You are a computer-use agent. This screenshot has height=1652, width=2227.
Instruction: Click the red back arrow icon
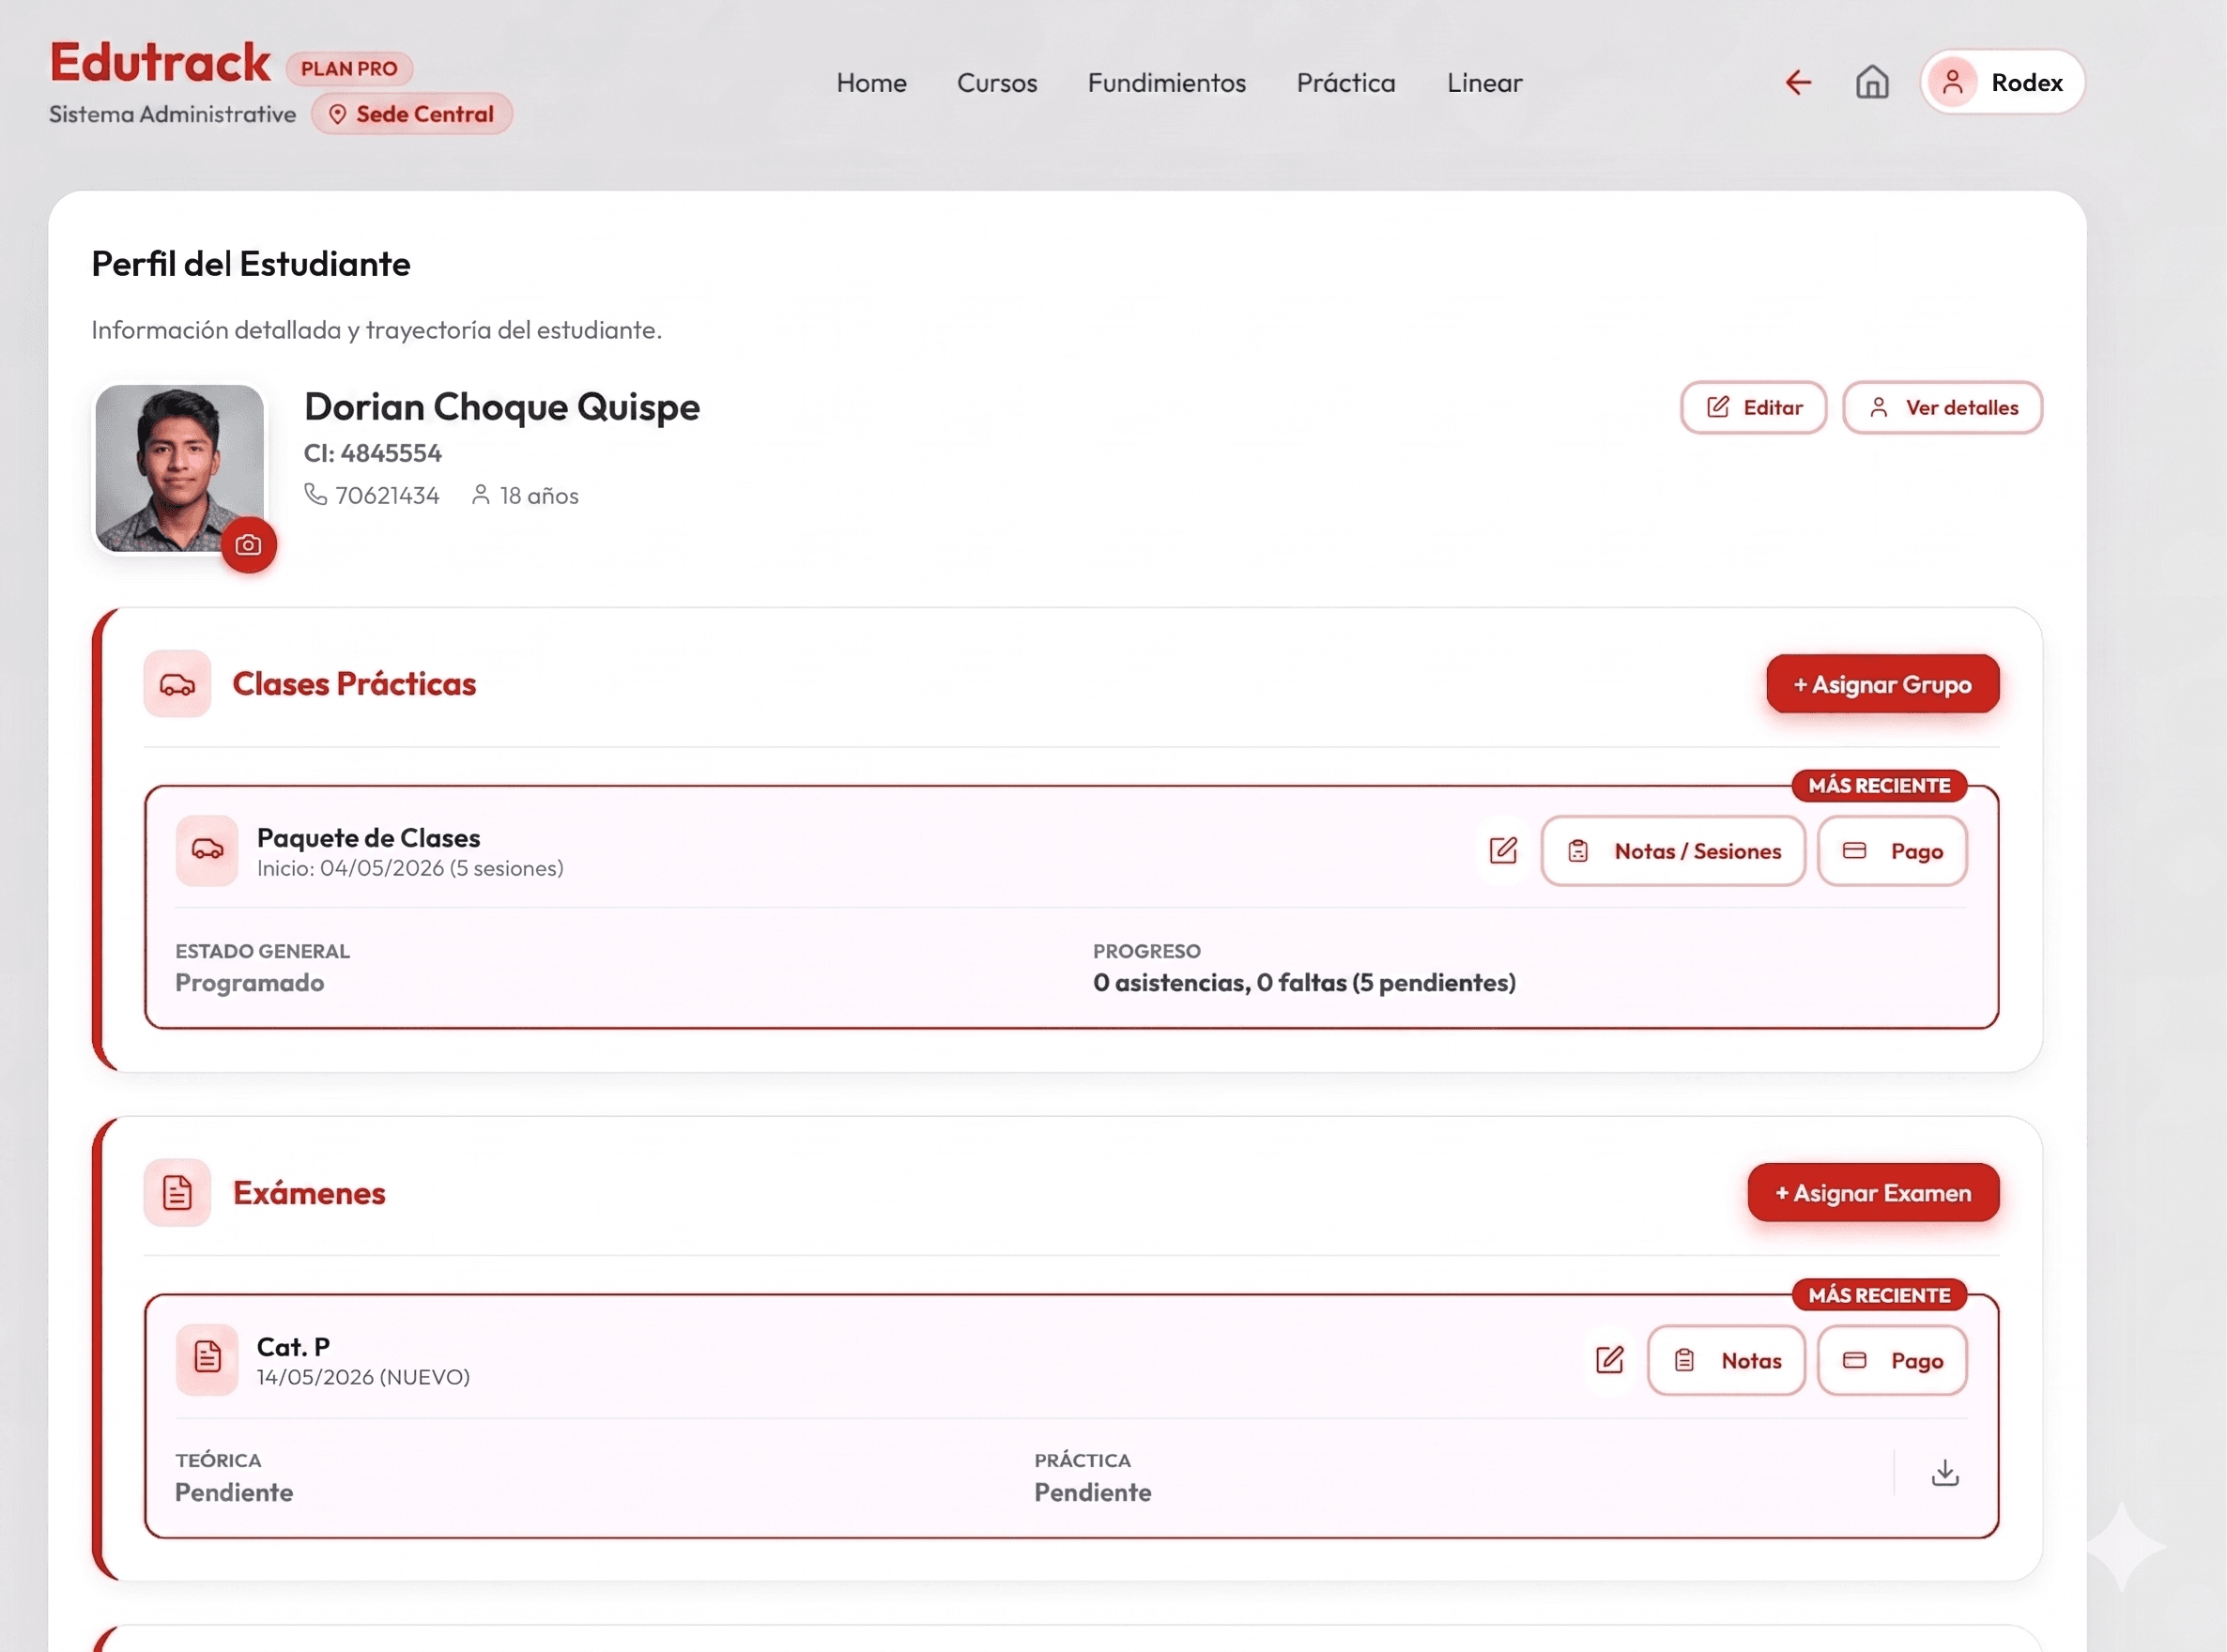tap(1798, 82)
